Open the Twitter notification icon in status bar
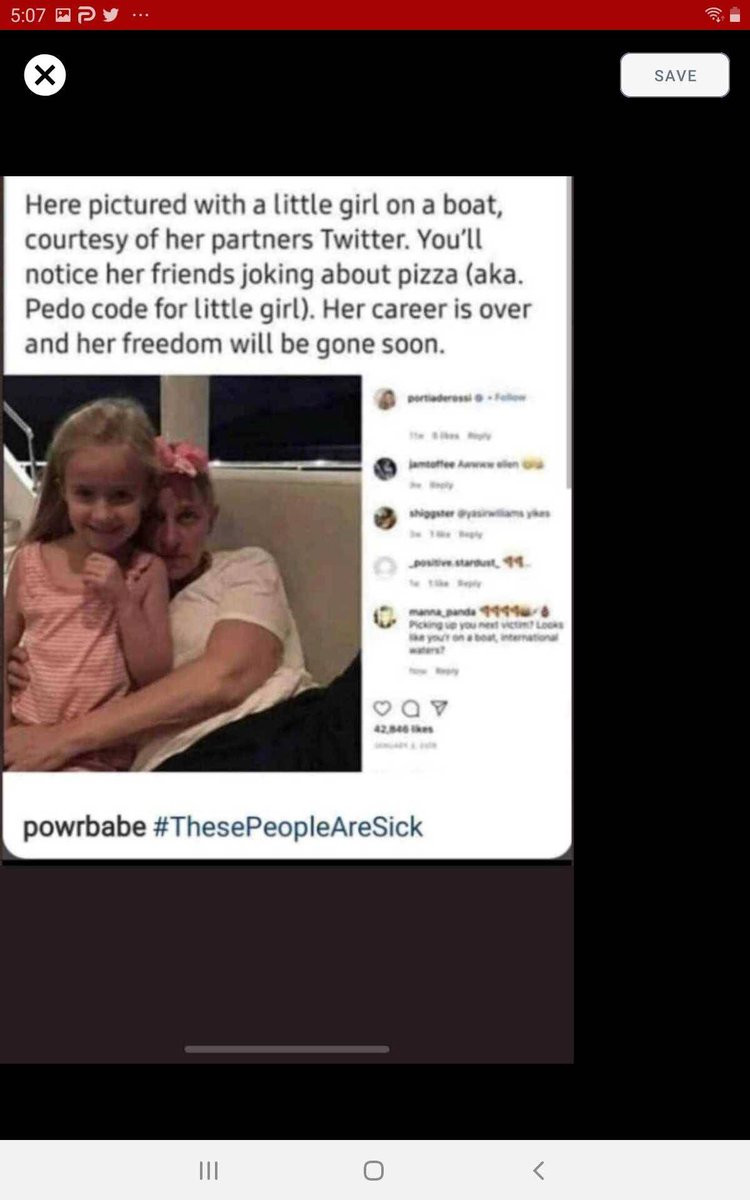This screenshot has width=750, height=1200. coord(111,14)
